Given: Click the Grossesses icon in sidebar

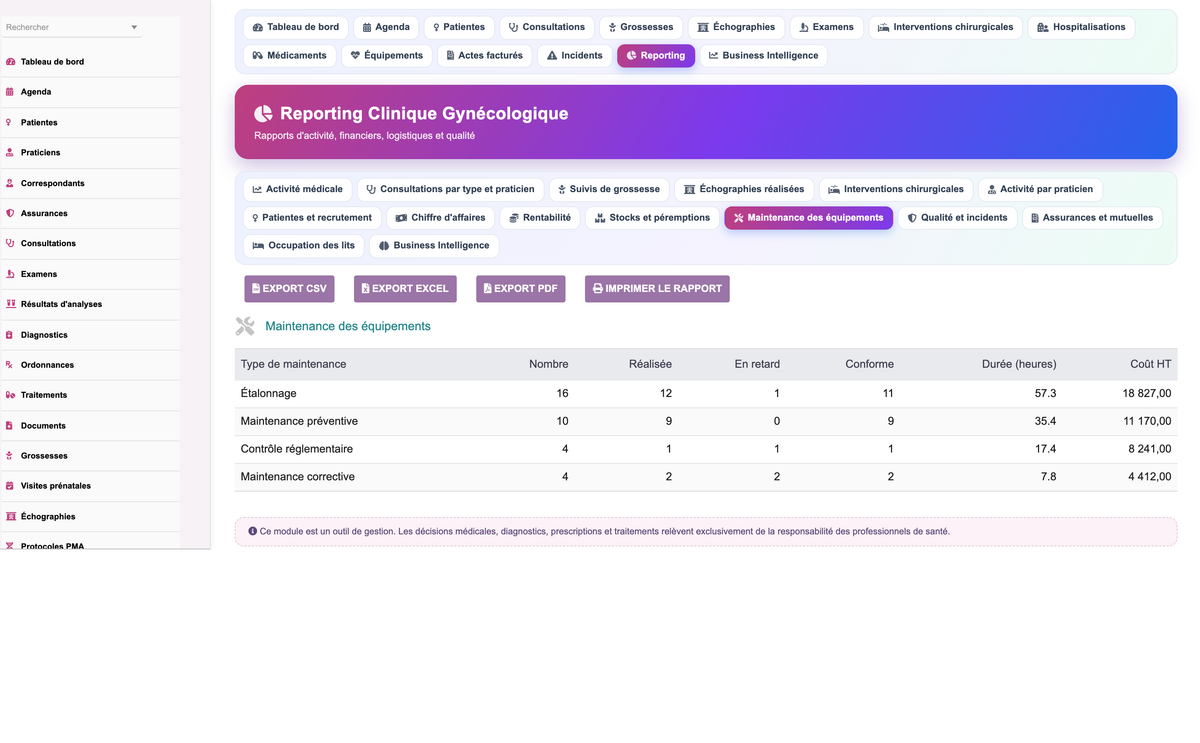Looking at the screenshot, I should (10, 456).
